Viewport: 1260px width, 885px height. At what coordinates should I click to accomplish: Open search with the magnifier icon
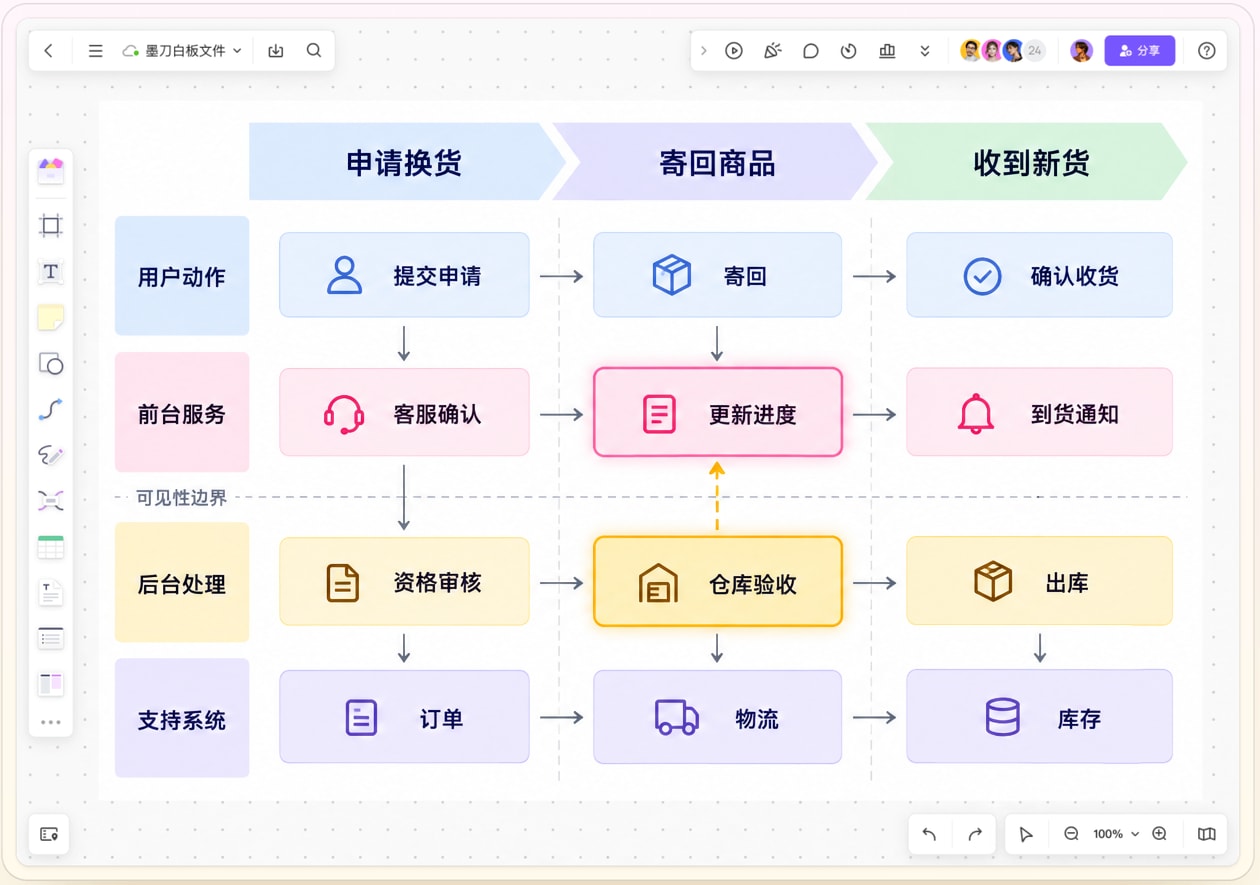[314, 50]
